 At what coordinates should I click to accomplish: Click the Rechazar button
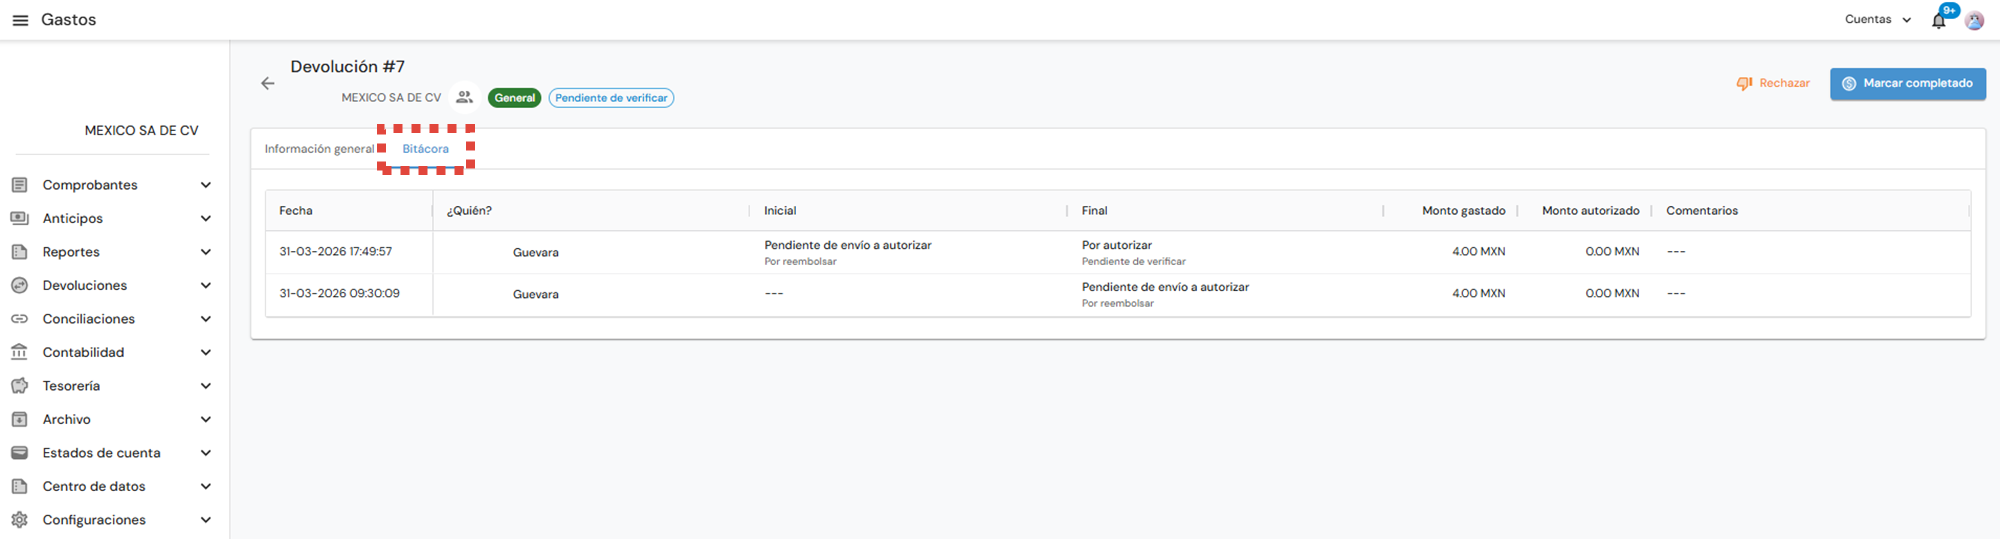1773,83
